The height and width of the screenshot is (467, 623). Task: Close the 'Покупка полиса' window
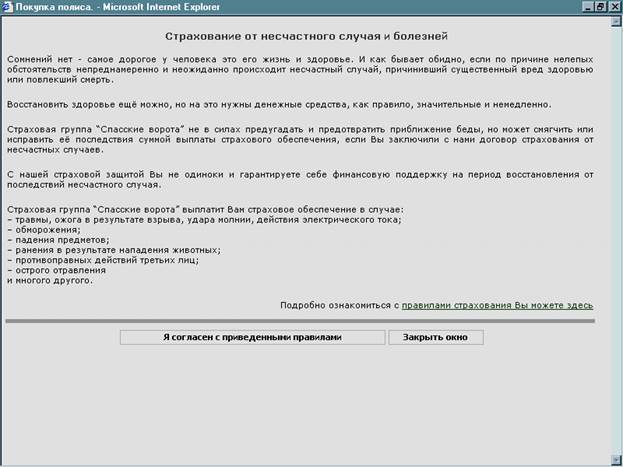click(x=613, y=7)
